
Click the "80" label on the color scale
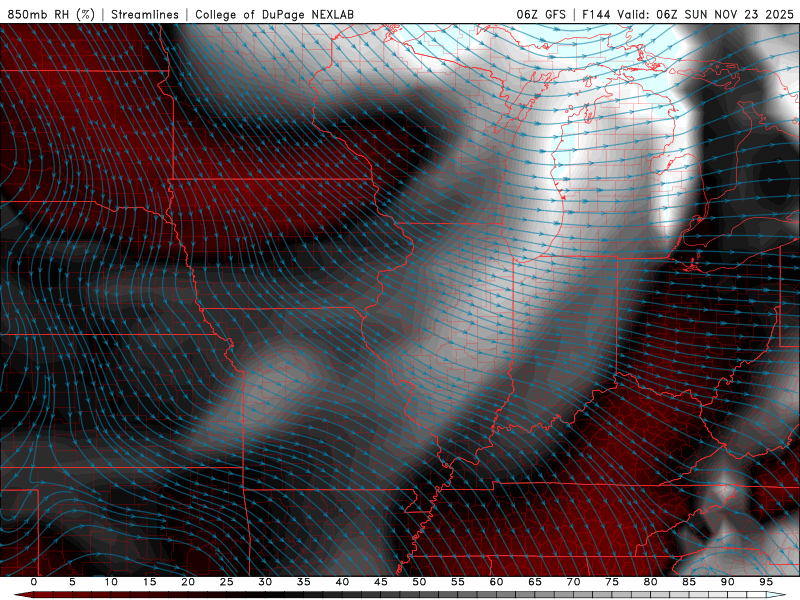[650, 582]
